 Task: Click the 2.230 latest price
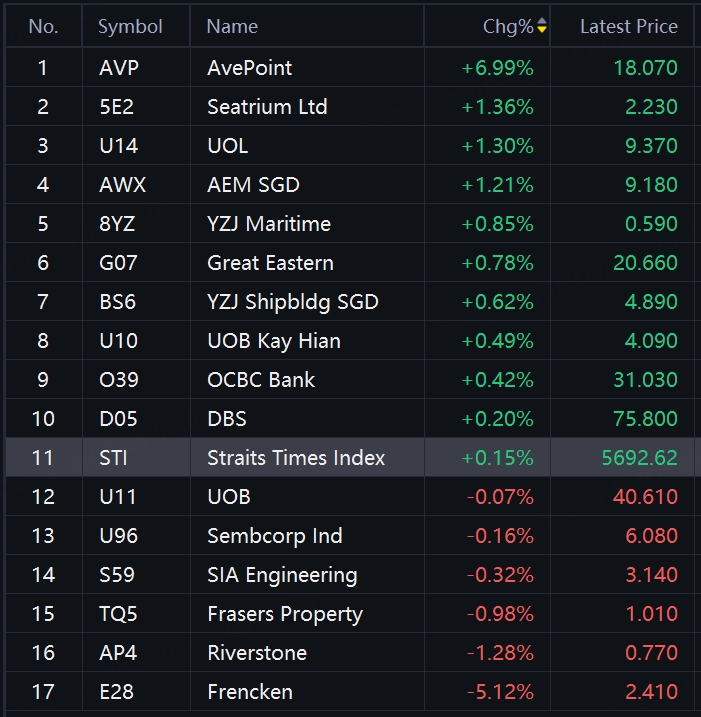click(x=651, y=107)
